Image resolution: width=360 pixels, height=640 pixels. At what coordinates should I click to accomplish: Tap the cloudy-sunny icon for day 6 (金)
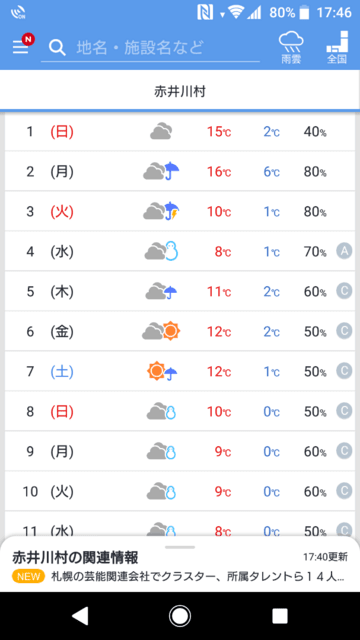pyautogui.click(x=161, y=331)
